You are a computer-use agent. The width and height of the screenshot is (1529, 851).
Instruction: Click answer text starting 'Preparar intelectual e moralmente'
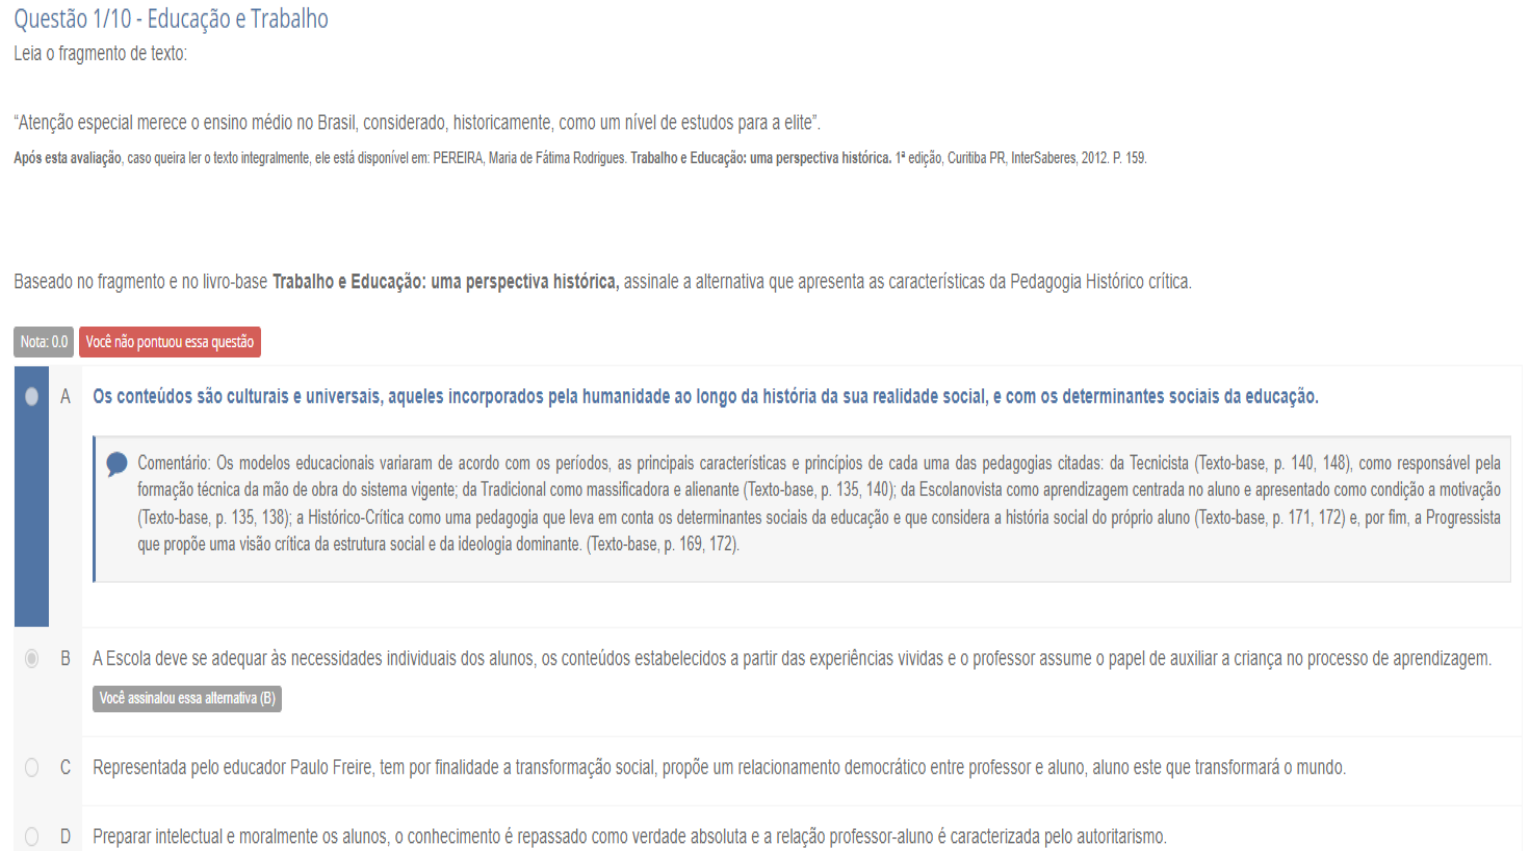629,836
